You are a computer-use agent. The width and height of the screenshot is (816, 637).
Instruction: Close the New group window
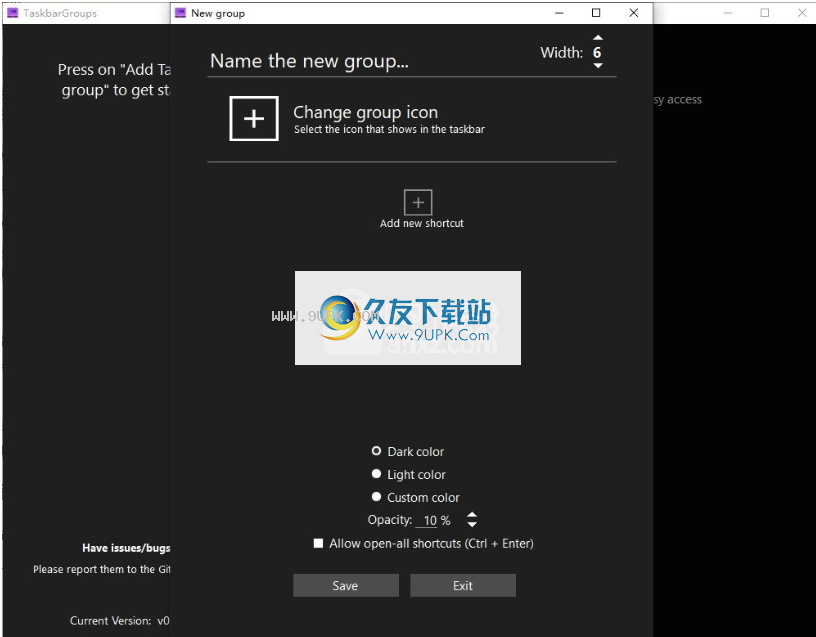(x=634, y=13)
